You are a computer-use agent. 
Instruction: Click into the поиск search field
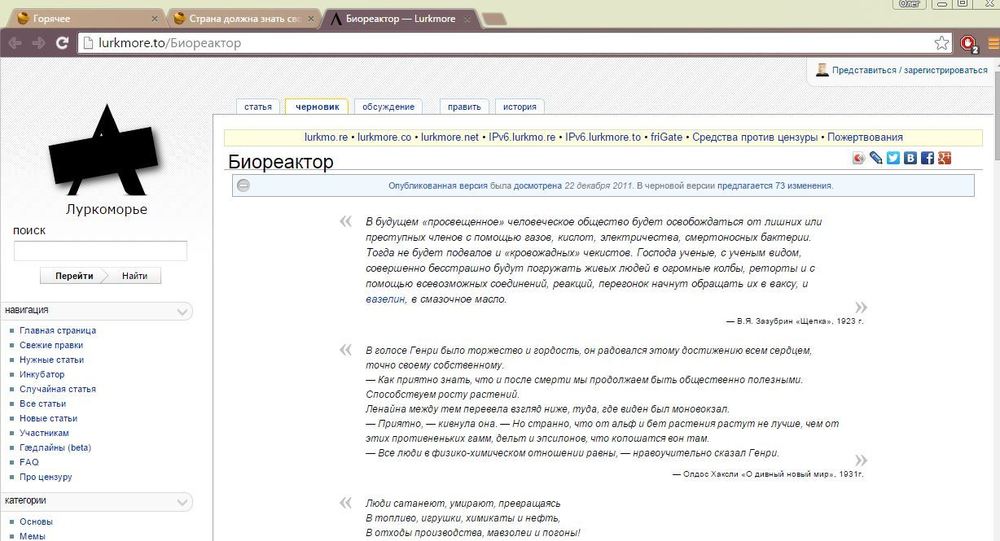coord(100,251)
